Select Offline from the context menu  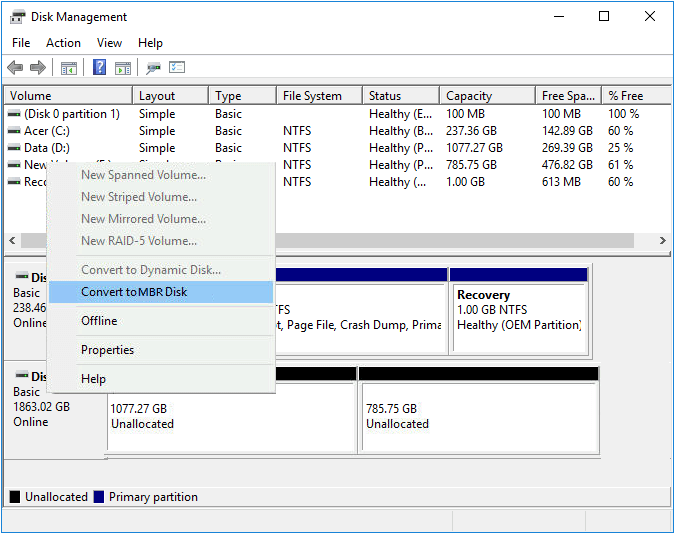[x=99, y=321]
